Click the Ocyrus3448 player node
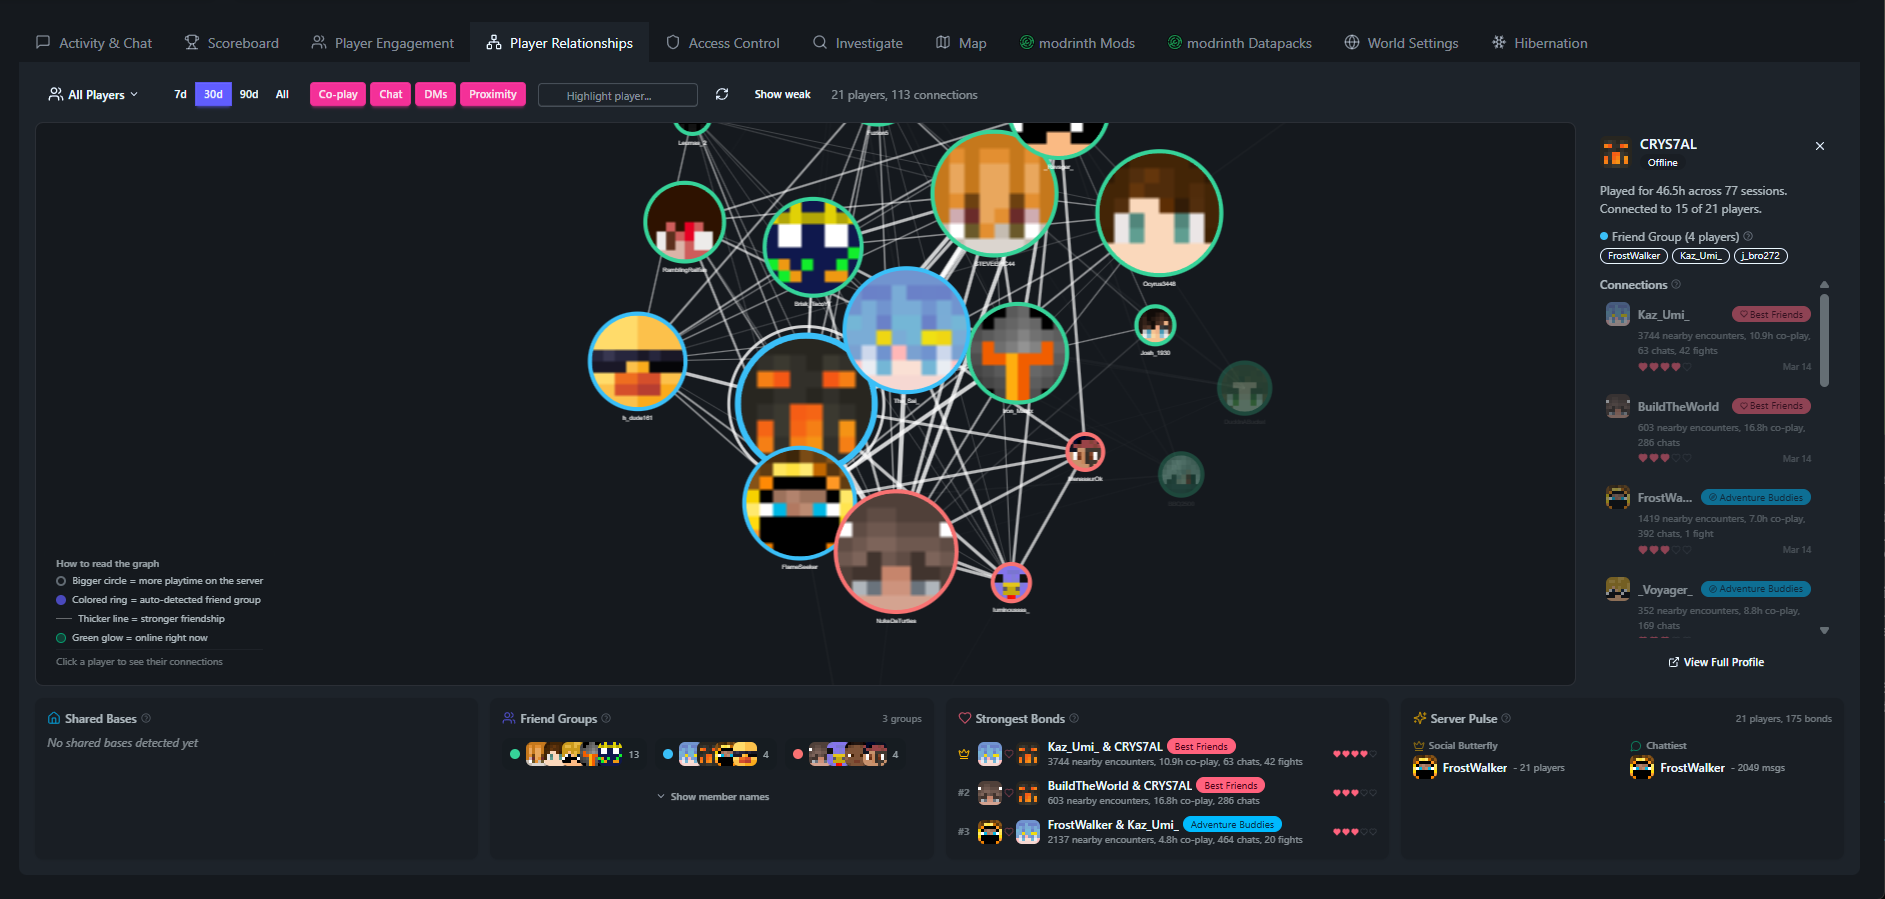The width and height of the screenshot is (1885, 899). coord(1159,213)
